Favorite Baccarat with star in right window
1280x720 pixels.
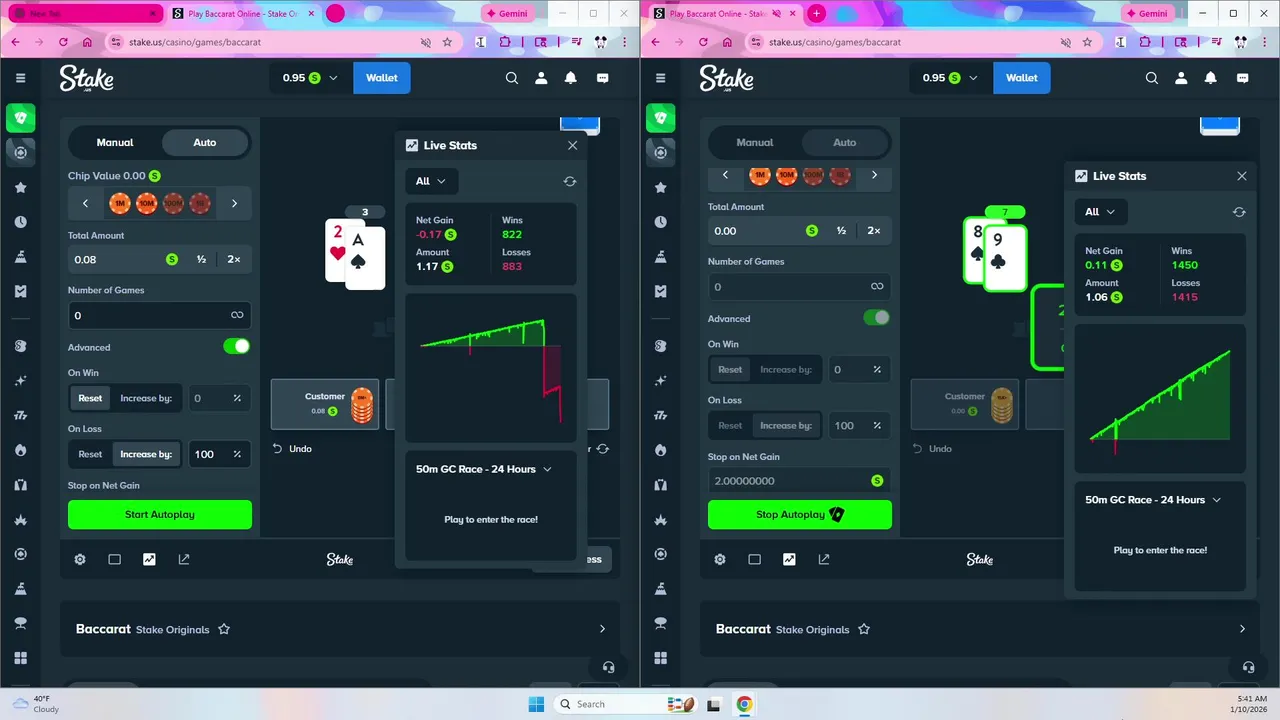(864, 629)
